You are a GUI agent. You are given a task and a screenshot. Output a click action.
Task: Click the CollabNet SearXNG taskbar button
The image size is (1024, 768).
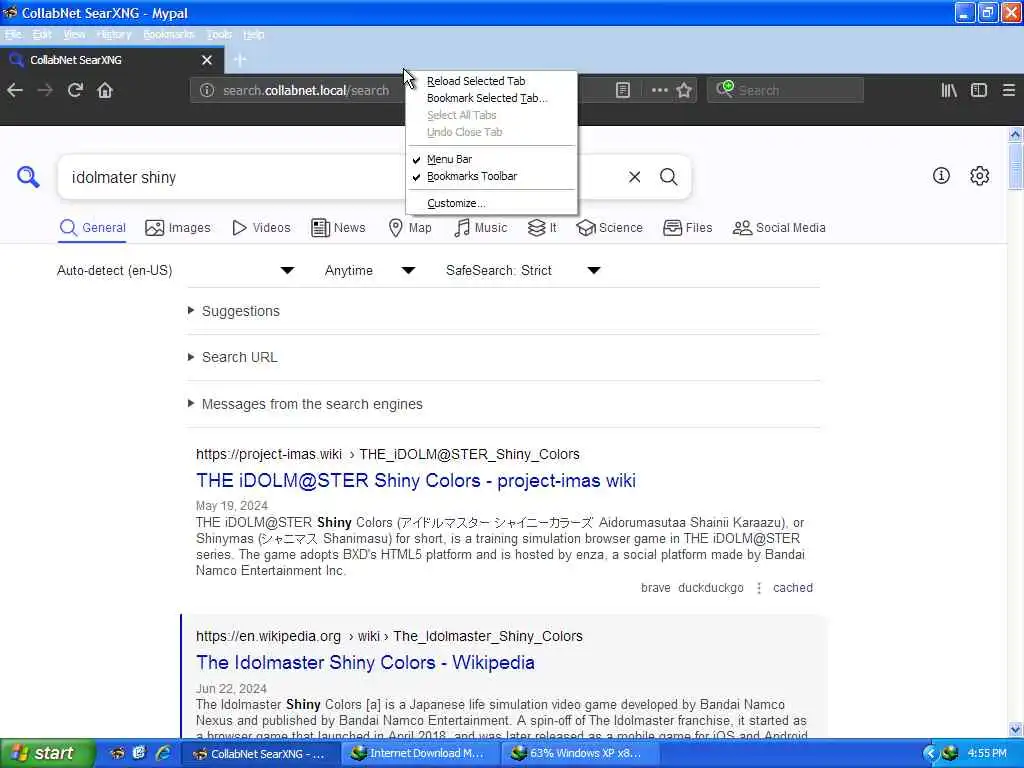(x=259, y=754)
